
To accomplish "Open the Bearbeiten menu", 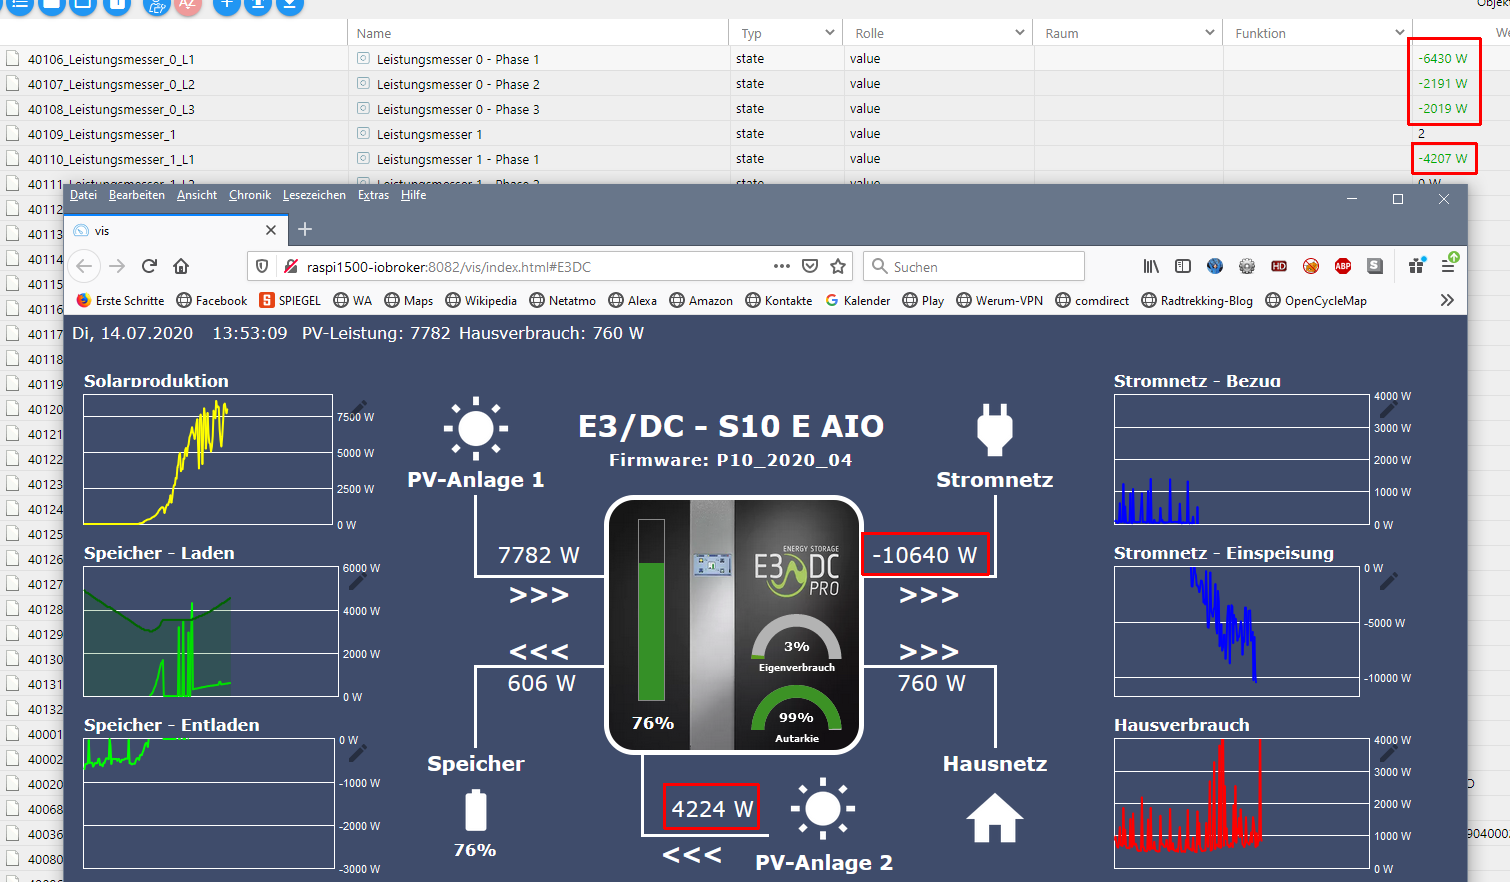I will tap(137, 195).
